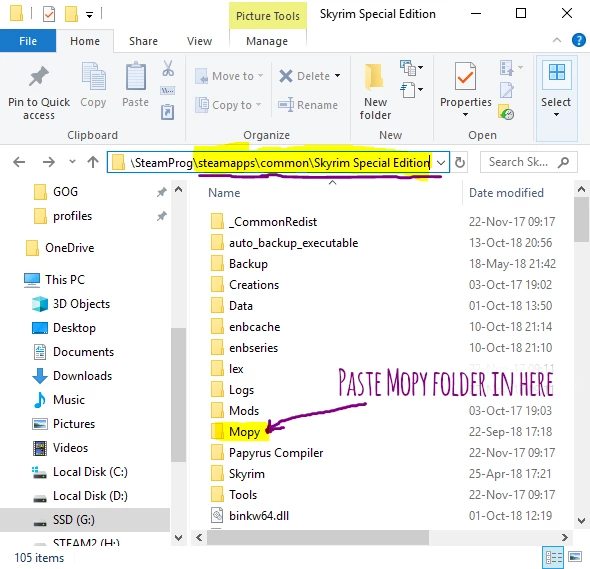Screen dimensions: 590x569
Task: Click the Rename button
Action: click(x=308, y=105)
